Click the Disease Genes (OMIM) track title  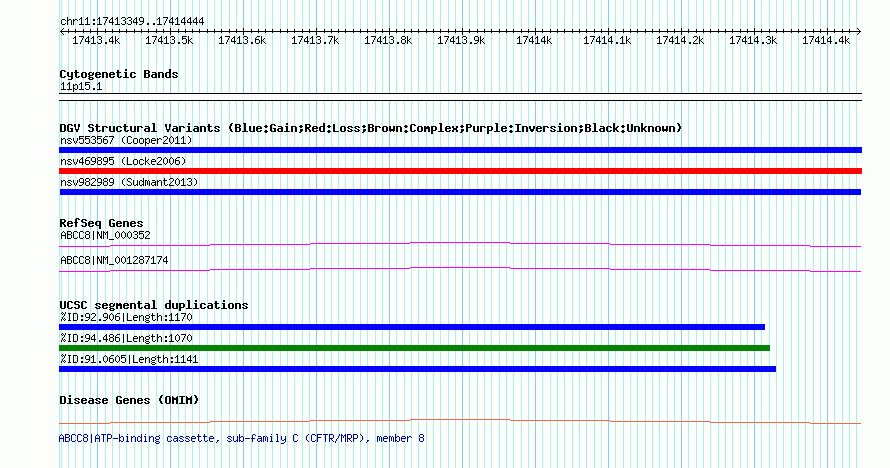[x=129, y=400]
